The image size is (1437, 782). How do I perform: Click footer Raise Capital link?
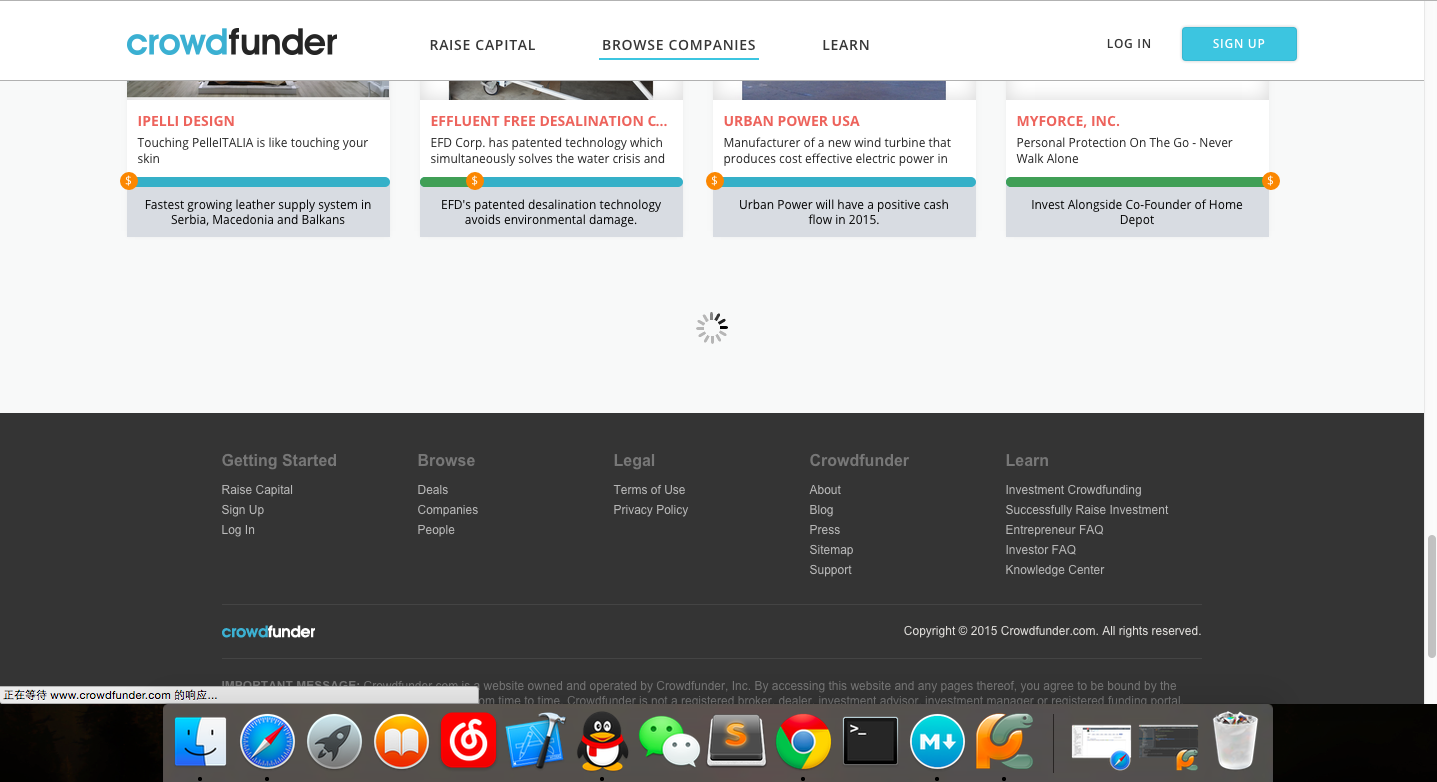[x=257, y=490]
